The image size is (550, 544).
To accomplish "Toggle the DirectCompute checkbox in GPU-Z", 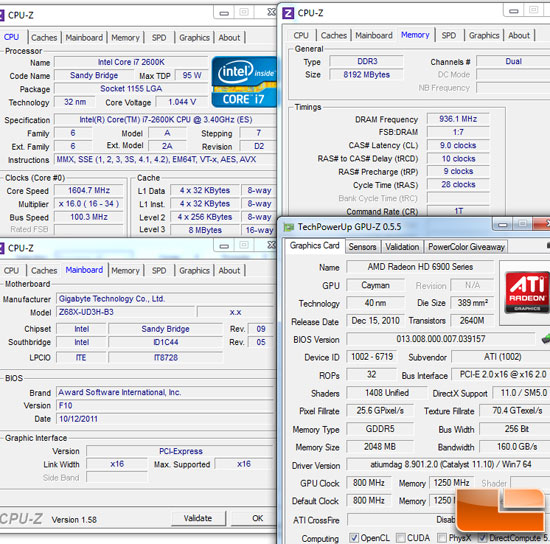I will pos(483,537).
